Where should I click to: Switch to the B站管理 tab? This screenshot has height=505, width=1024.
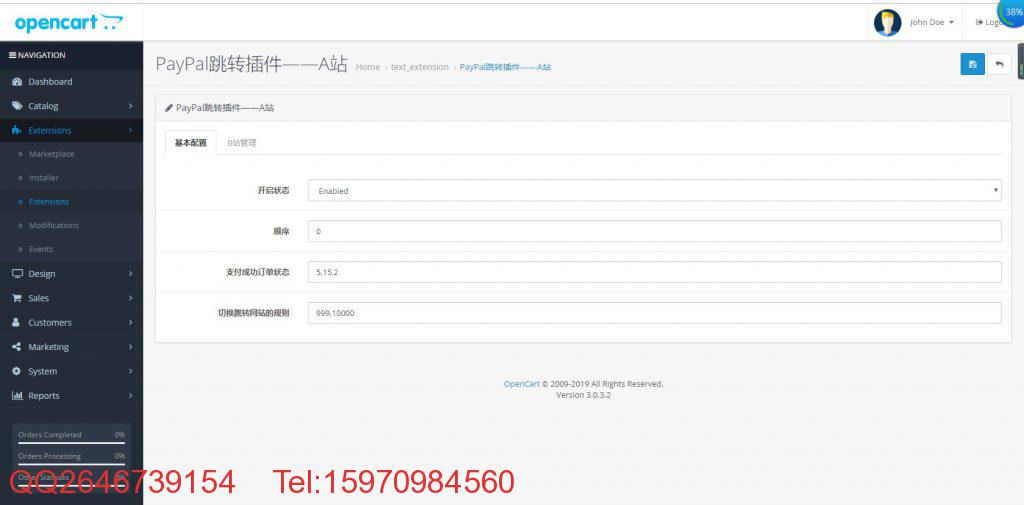pos(242,142)
